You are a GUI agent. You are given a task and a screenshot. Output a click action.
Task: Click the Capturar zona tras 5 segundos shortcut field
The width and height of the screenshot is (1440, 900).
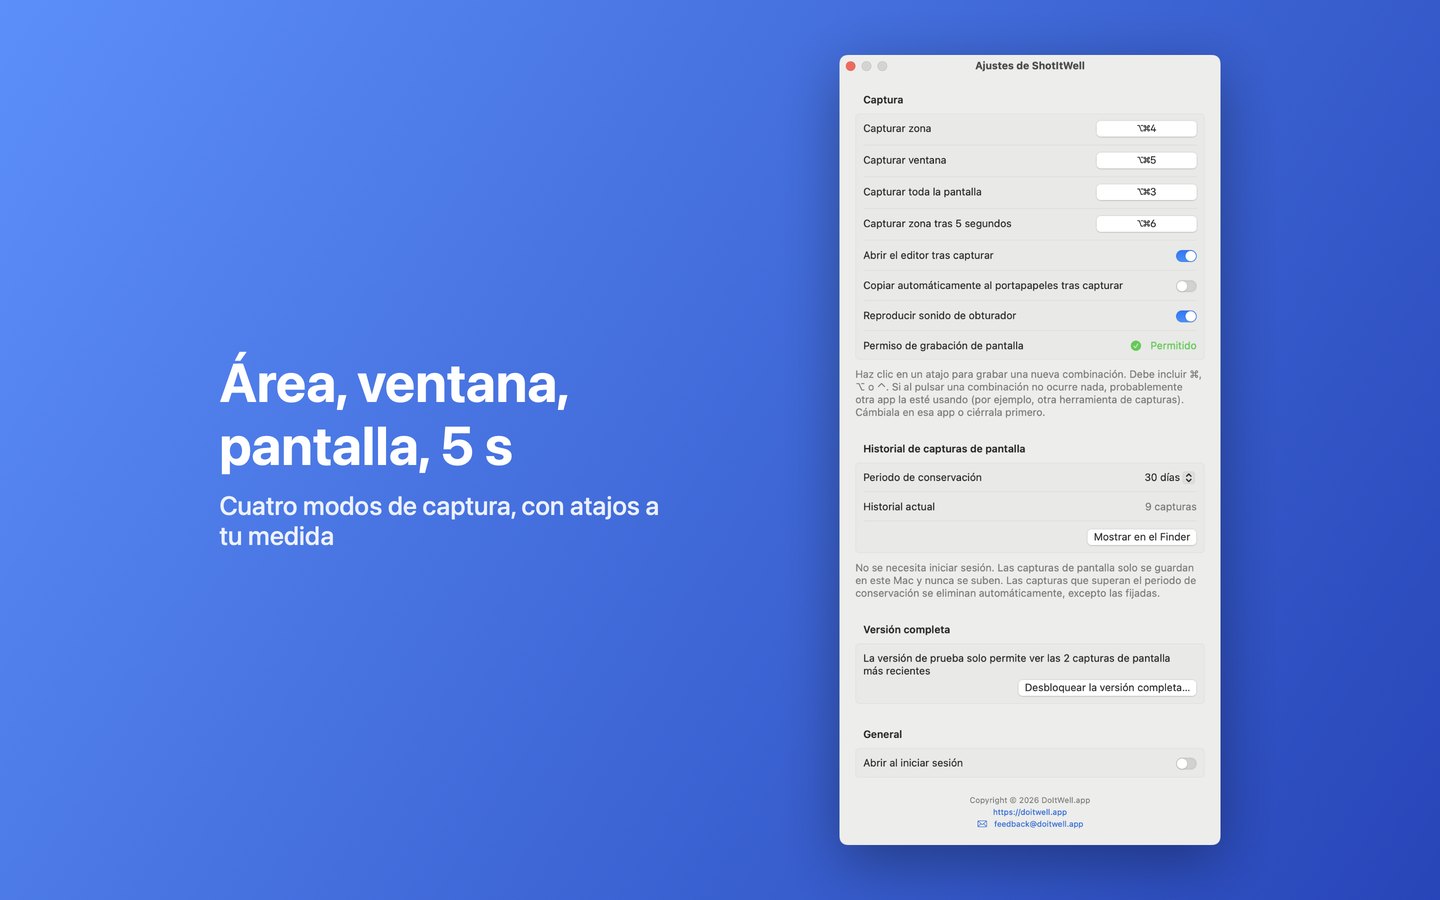(1146, 224)
